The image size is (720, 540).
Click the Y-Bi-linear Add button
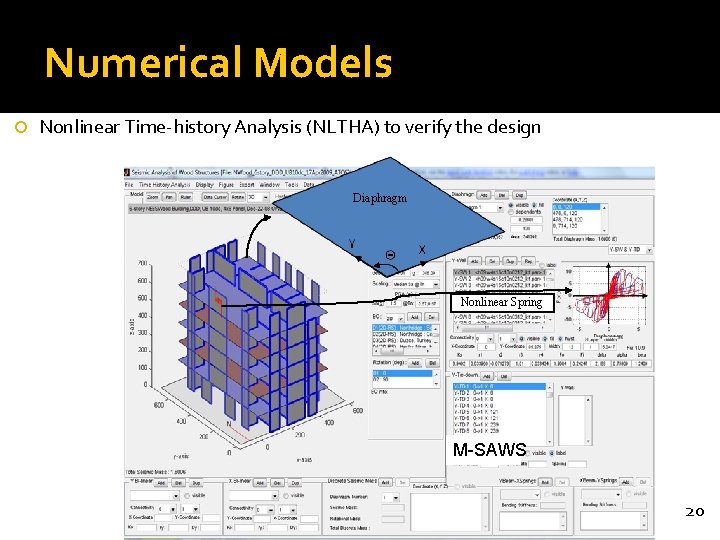point(161,484)
